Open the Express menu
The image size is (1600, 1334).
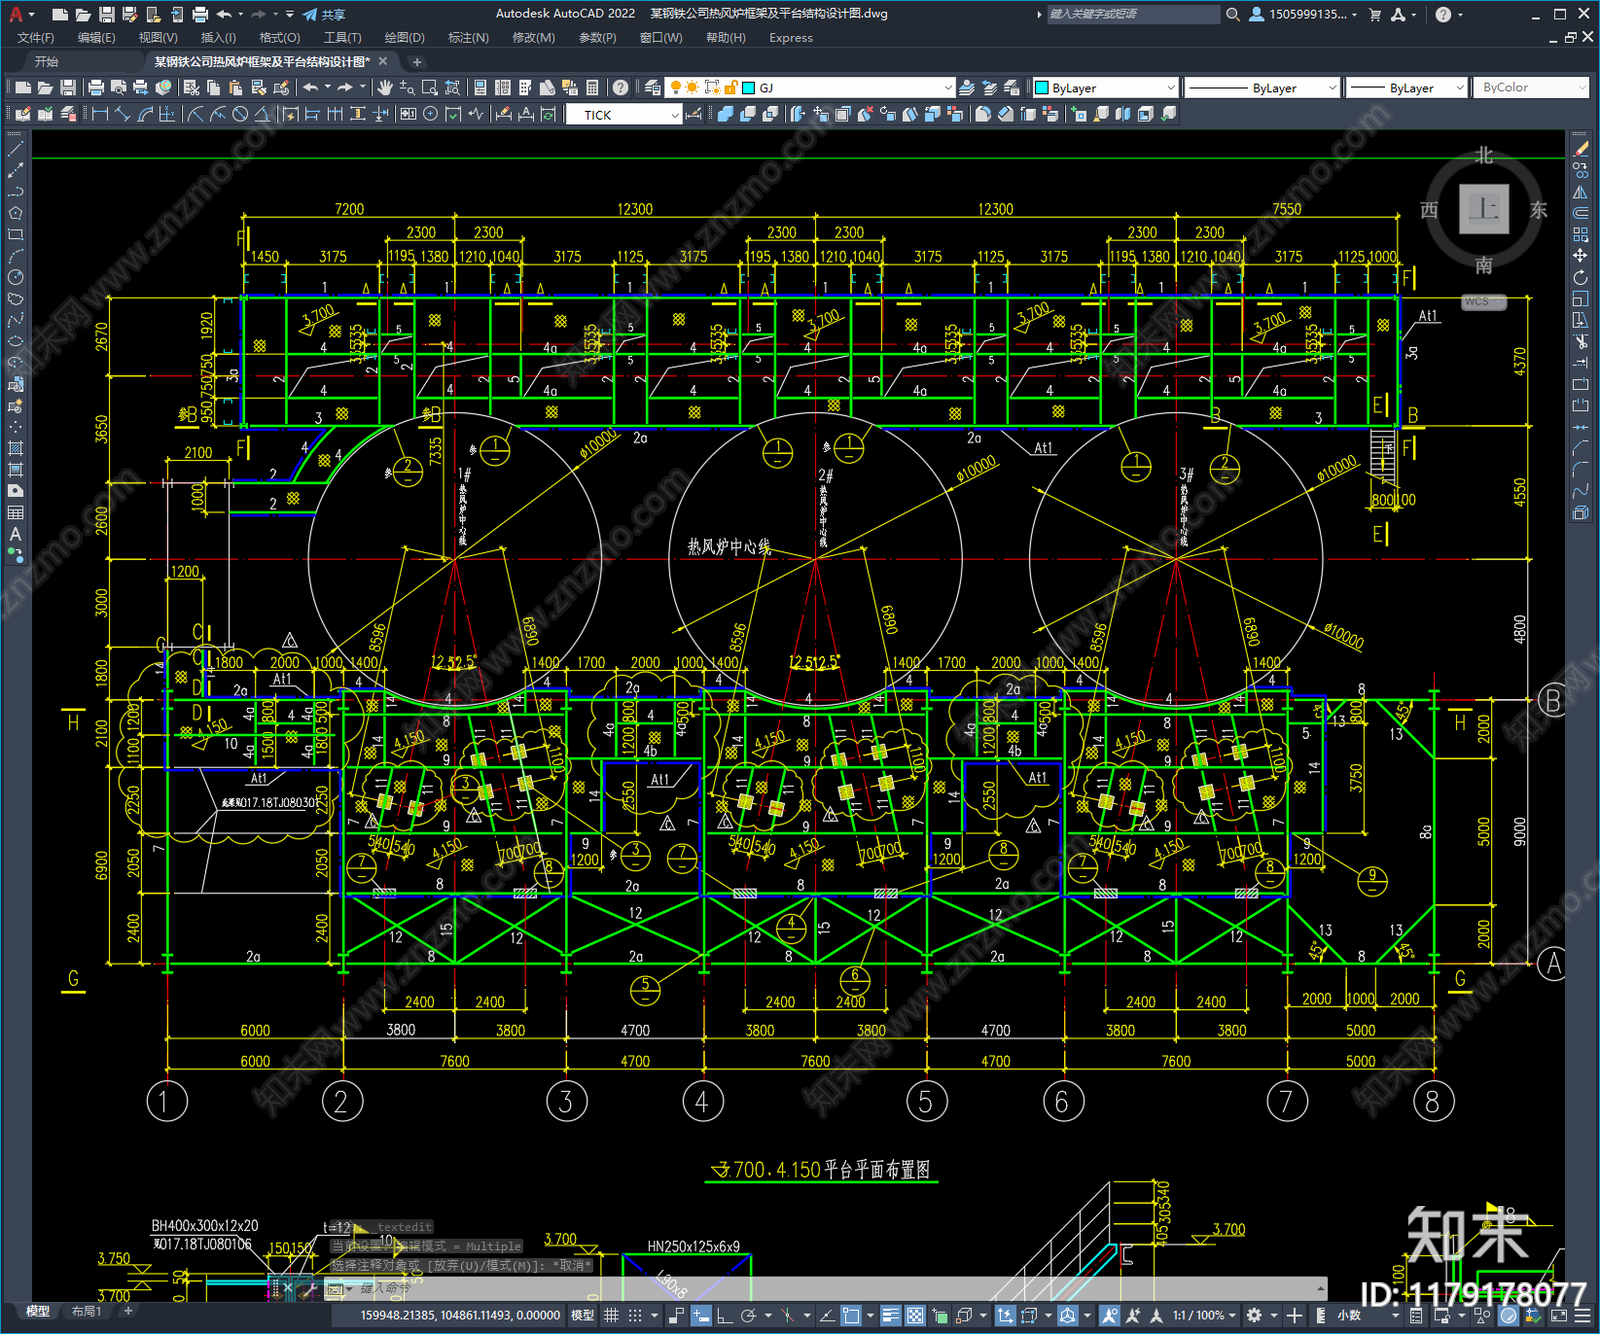(791, 38)
